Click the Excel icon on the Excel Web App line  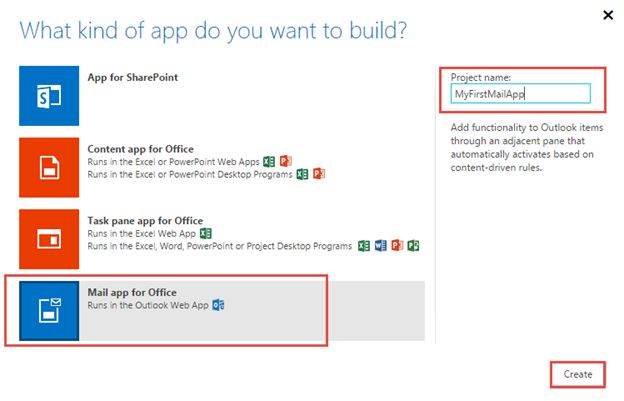point(206,233)
